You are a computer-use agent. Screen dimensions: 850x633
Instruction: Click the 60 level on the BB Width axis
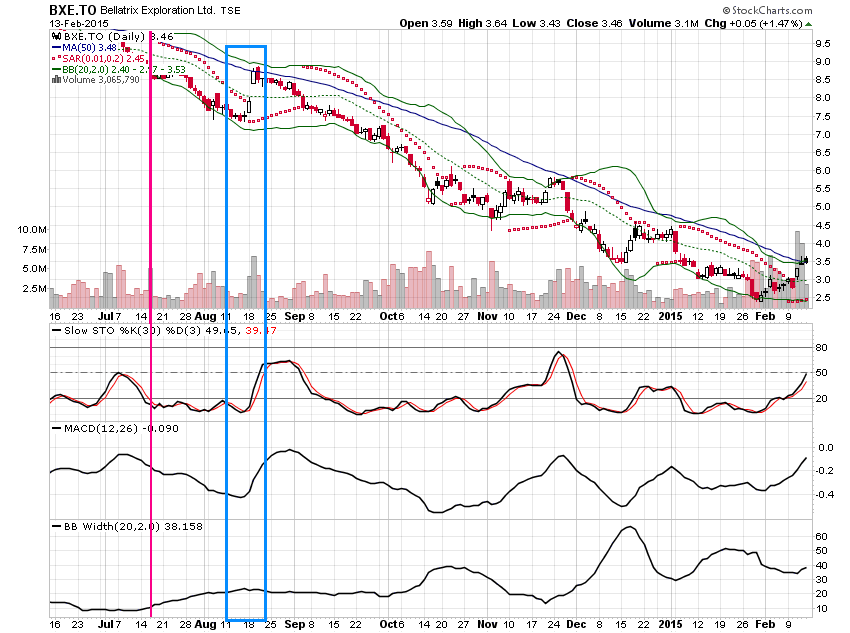(x=821, y=536)
